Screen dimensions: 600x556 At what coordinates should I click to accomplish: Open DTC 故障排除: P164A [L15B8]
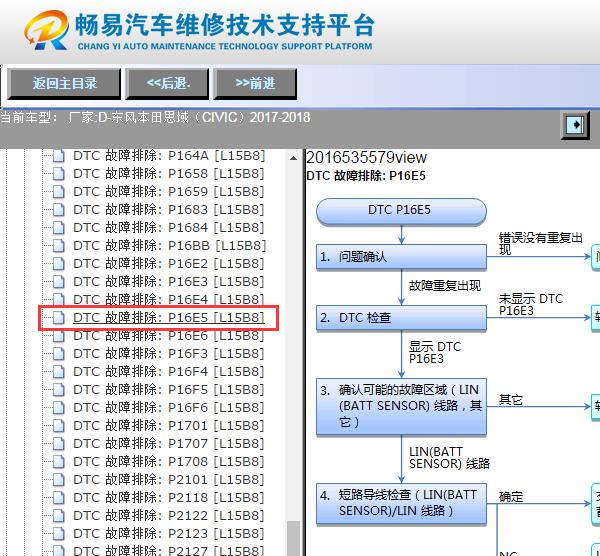(169, 156)
